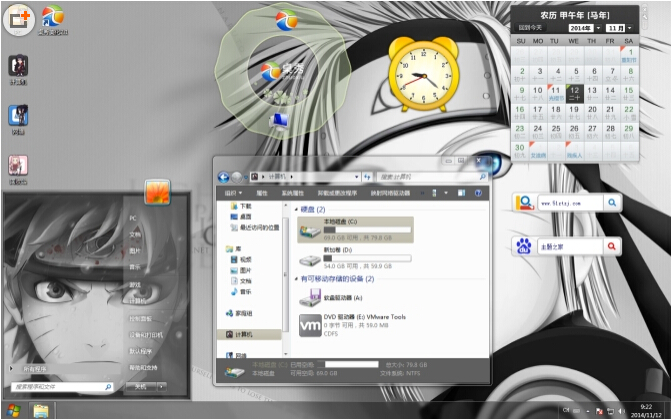Open Explorer help question mark icon
672x419 pixels.
pyautogui.click(x=478, y=193)
